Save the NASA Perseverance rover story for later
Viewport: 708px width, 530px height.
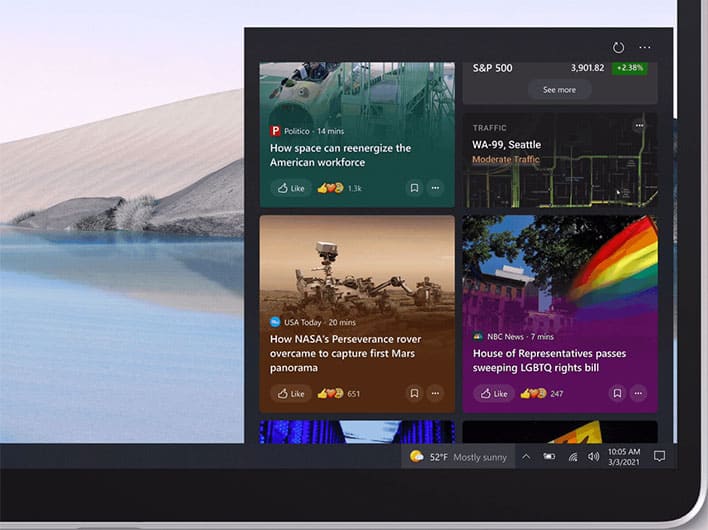pyautogui.click(x=414, y=393)
